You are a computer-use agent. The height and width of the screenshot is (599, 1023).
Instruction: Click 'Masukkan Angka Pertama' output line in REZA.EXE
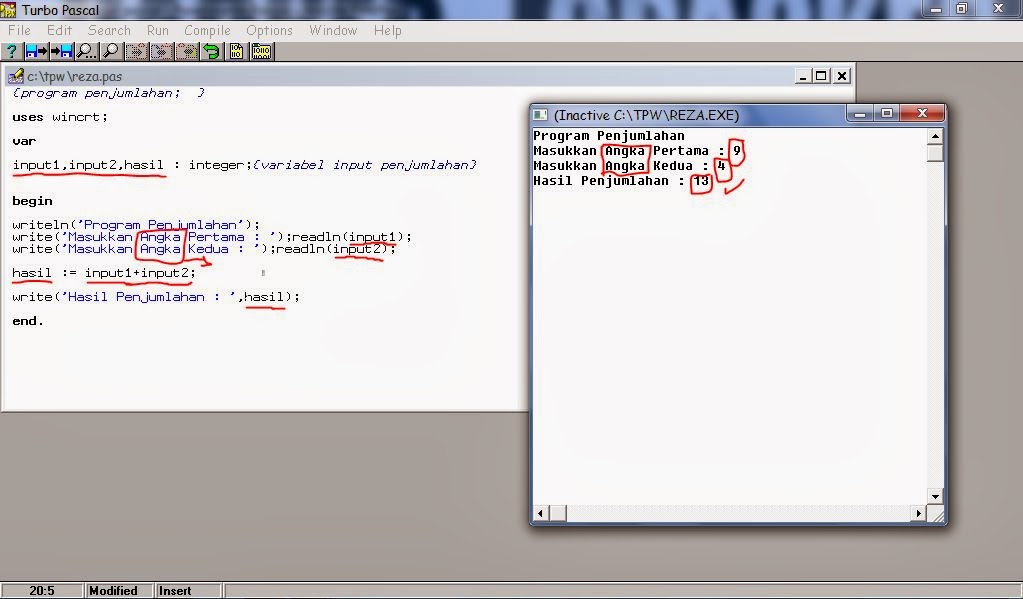(x=638, y=151)
